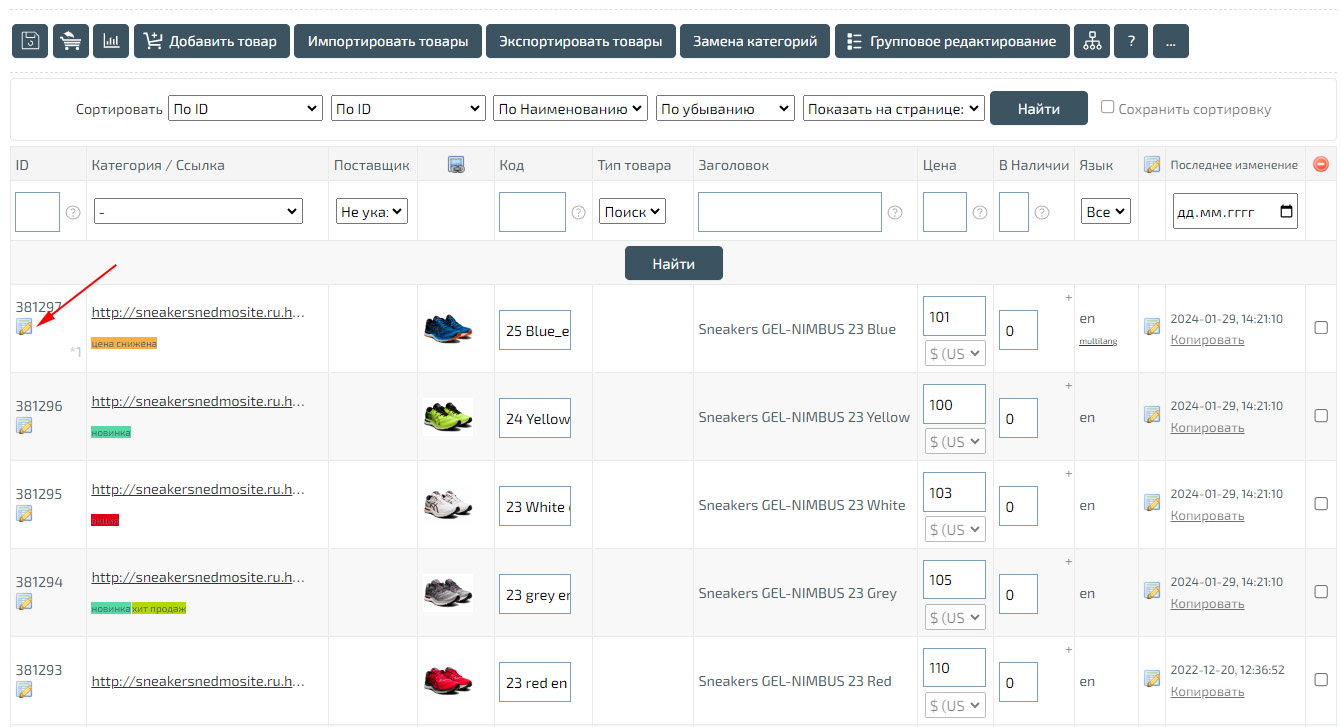This screenshot has height=727, width=1342.
Task: Click the red delete icon in table header
Action: (1320, 164)
